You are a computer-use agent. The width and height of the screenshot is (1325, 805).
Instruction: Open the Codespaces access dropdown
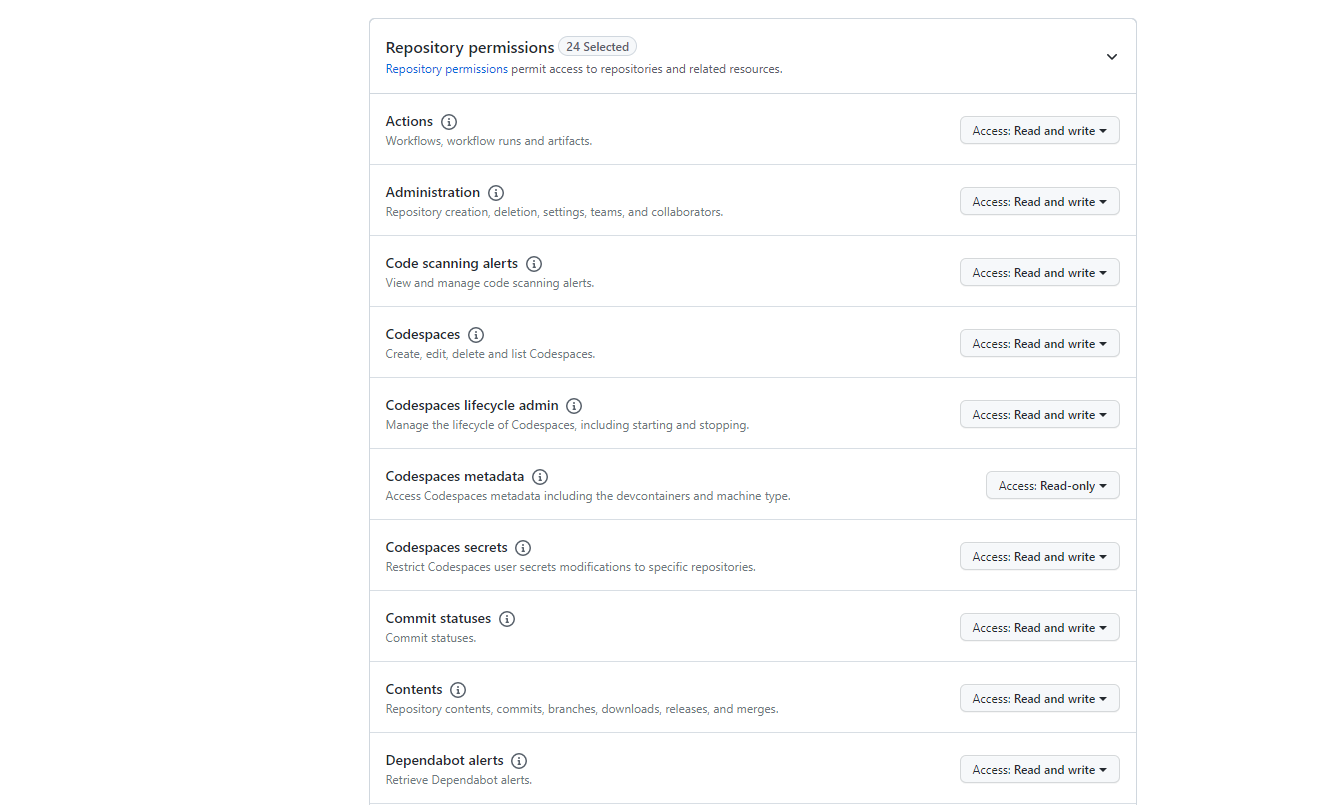[1040, 343]
